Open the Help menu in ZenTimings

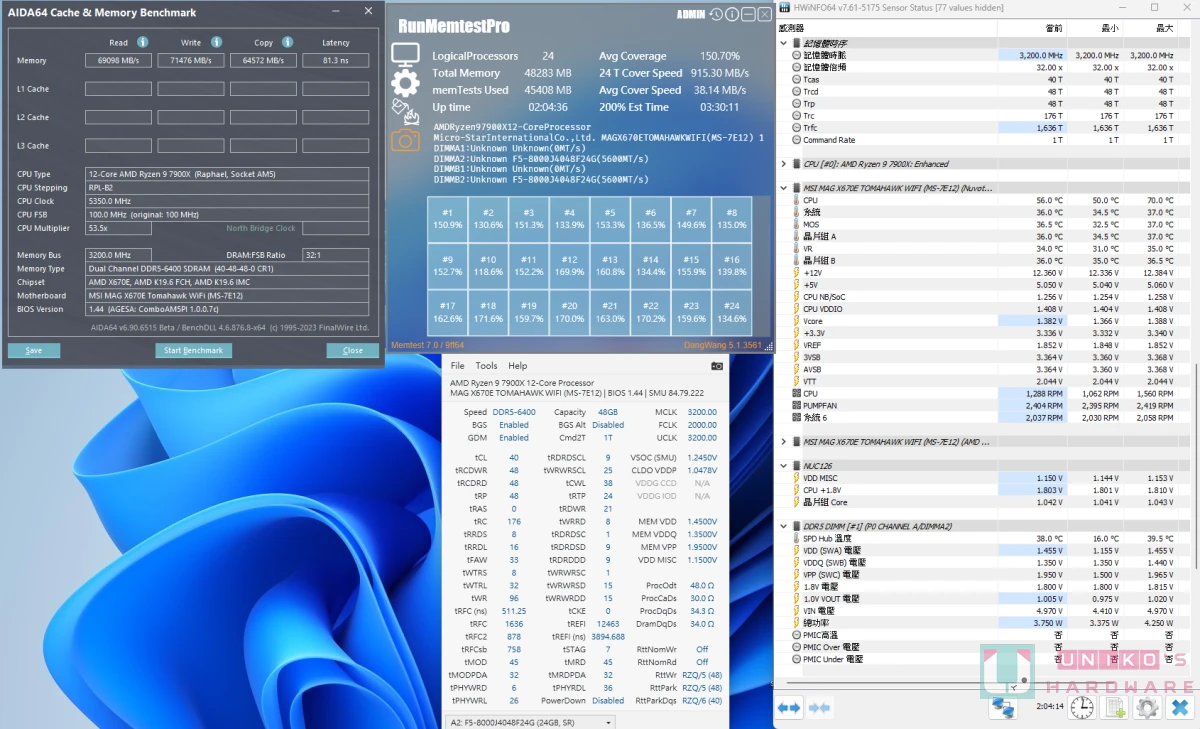(x=518, y=366)
